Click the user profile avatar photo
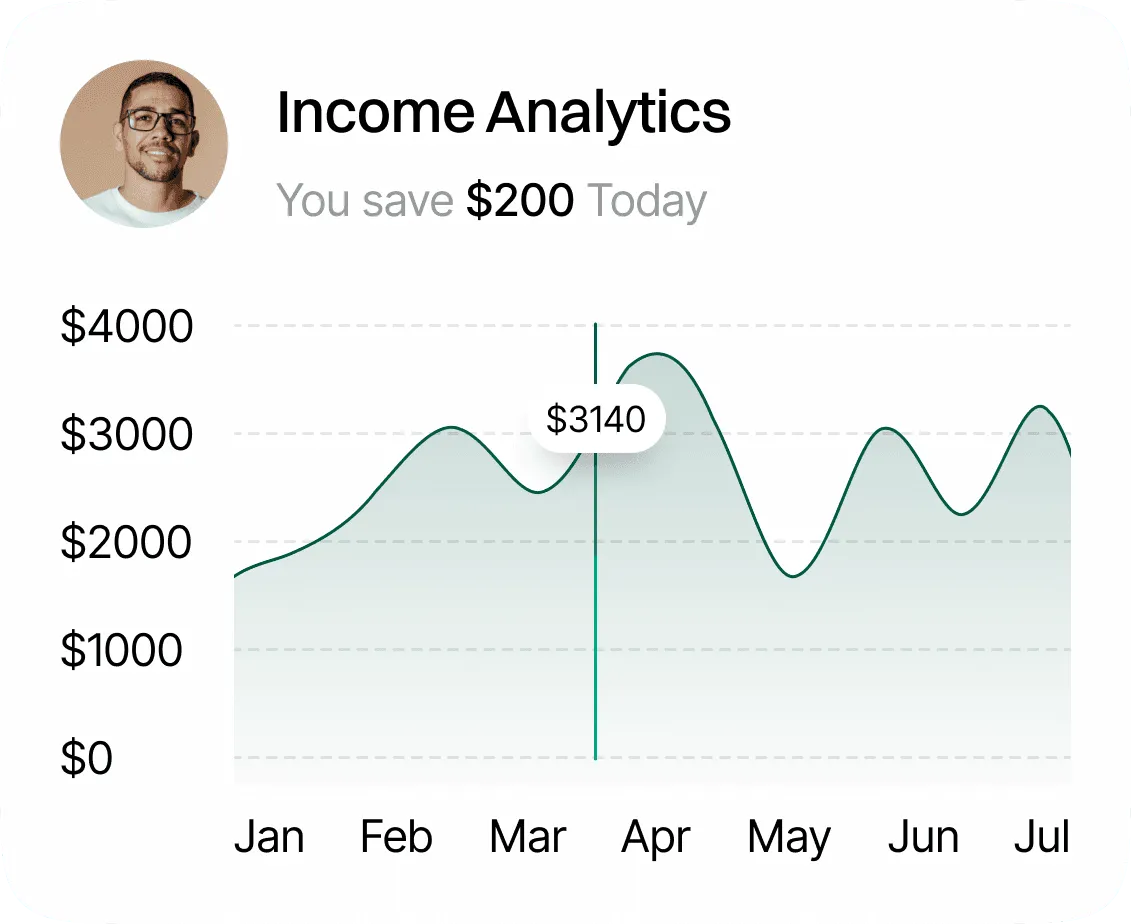This screenshot has height=924, width=1131. pos(144,143)
